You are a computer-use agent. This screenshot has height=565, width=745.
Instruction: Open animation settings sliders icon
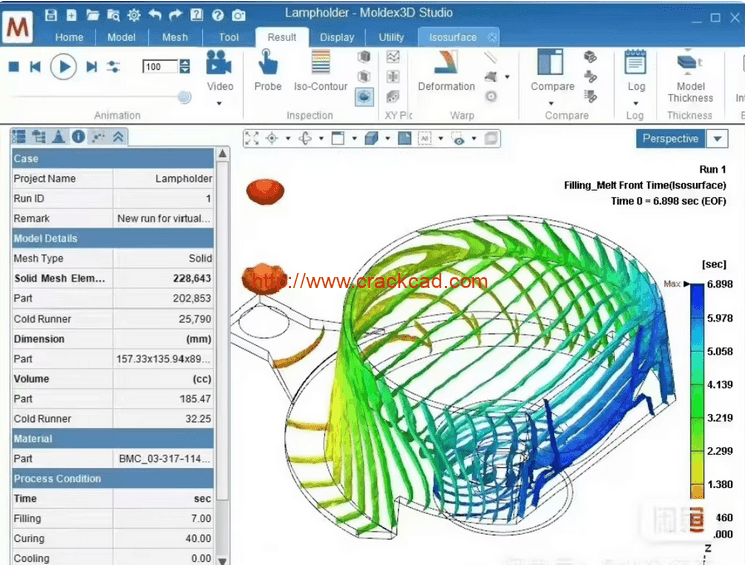[x=114, y=67]
